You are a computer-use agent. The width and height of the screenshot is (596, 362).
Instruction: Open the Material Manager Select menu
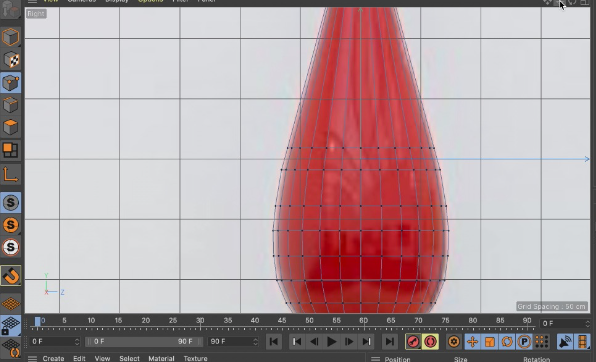[x=129, y=359]
